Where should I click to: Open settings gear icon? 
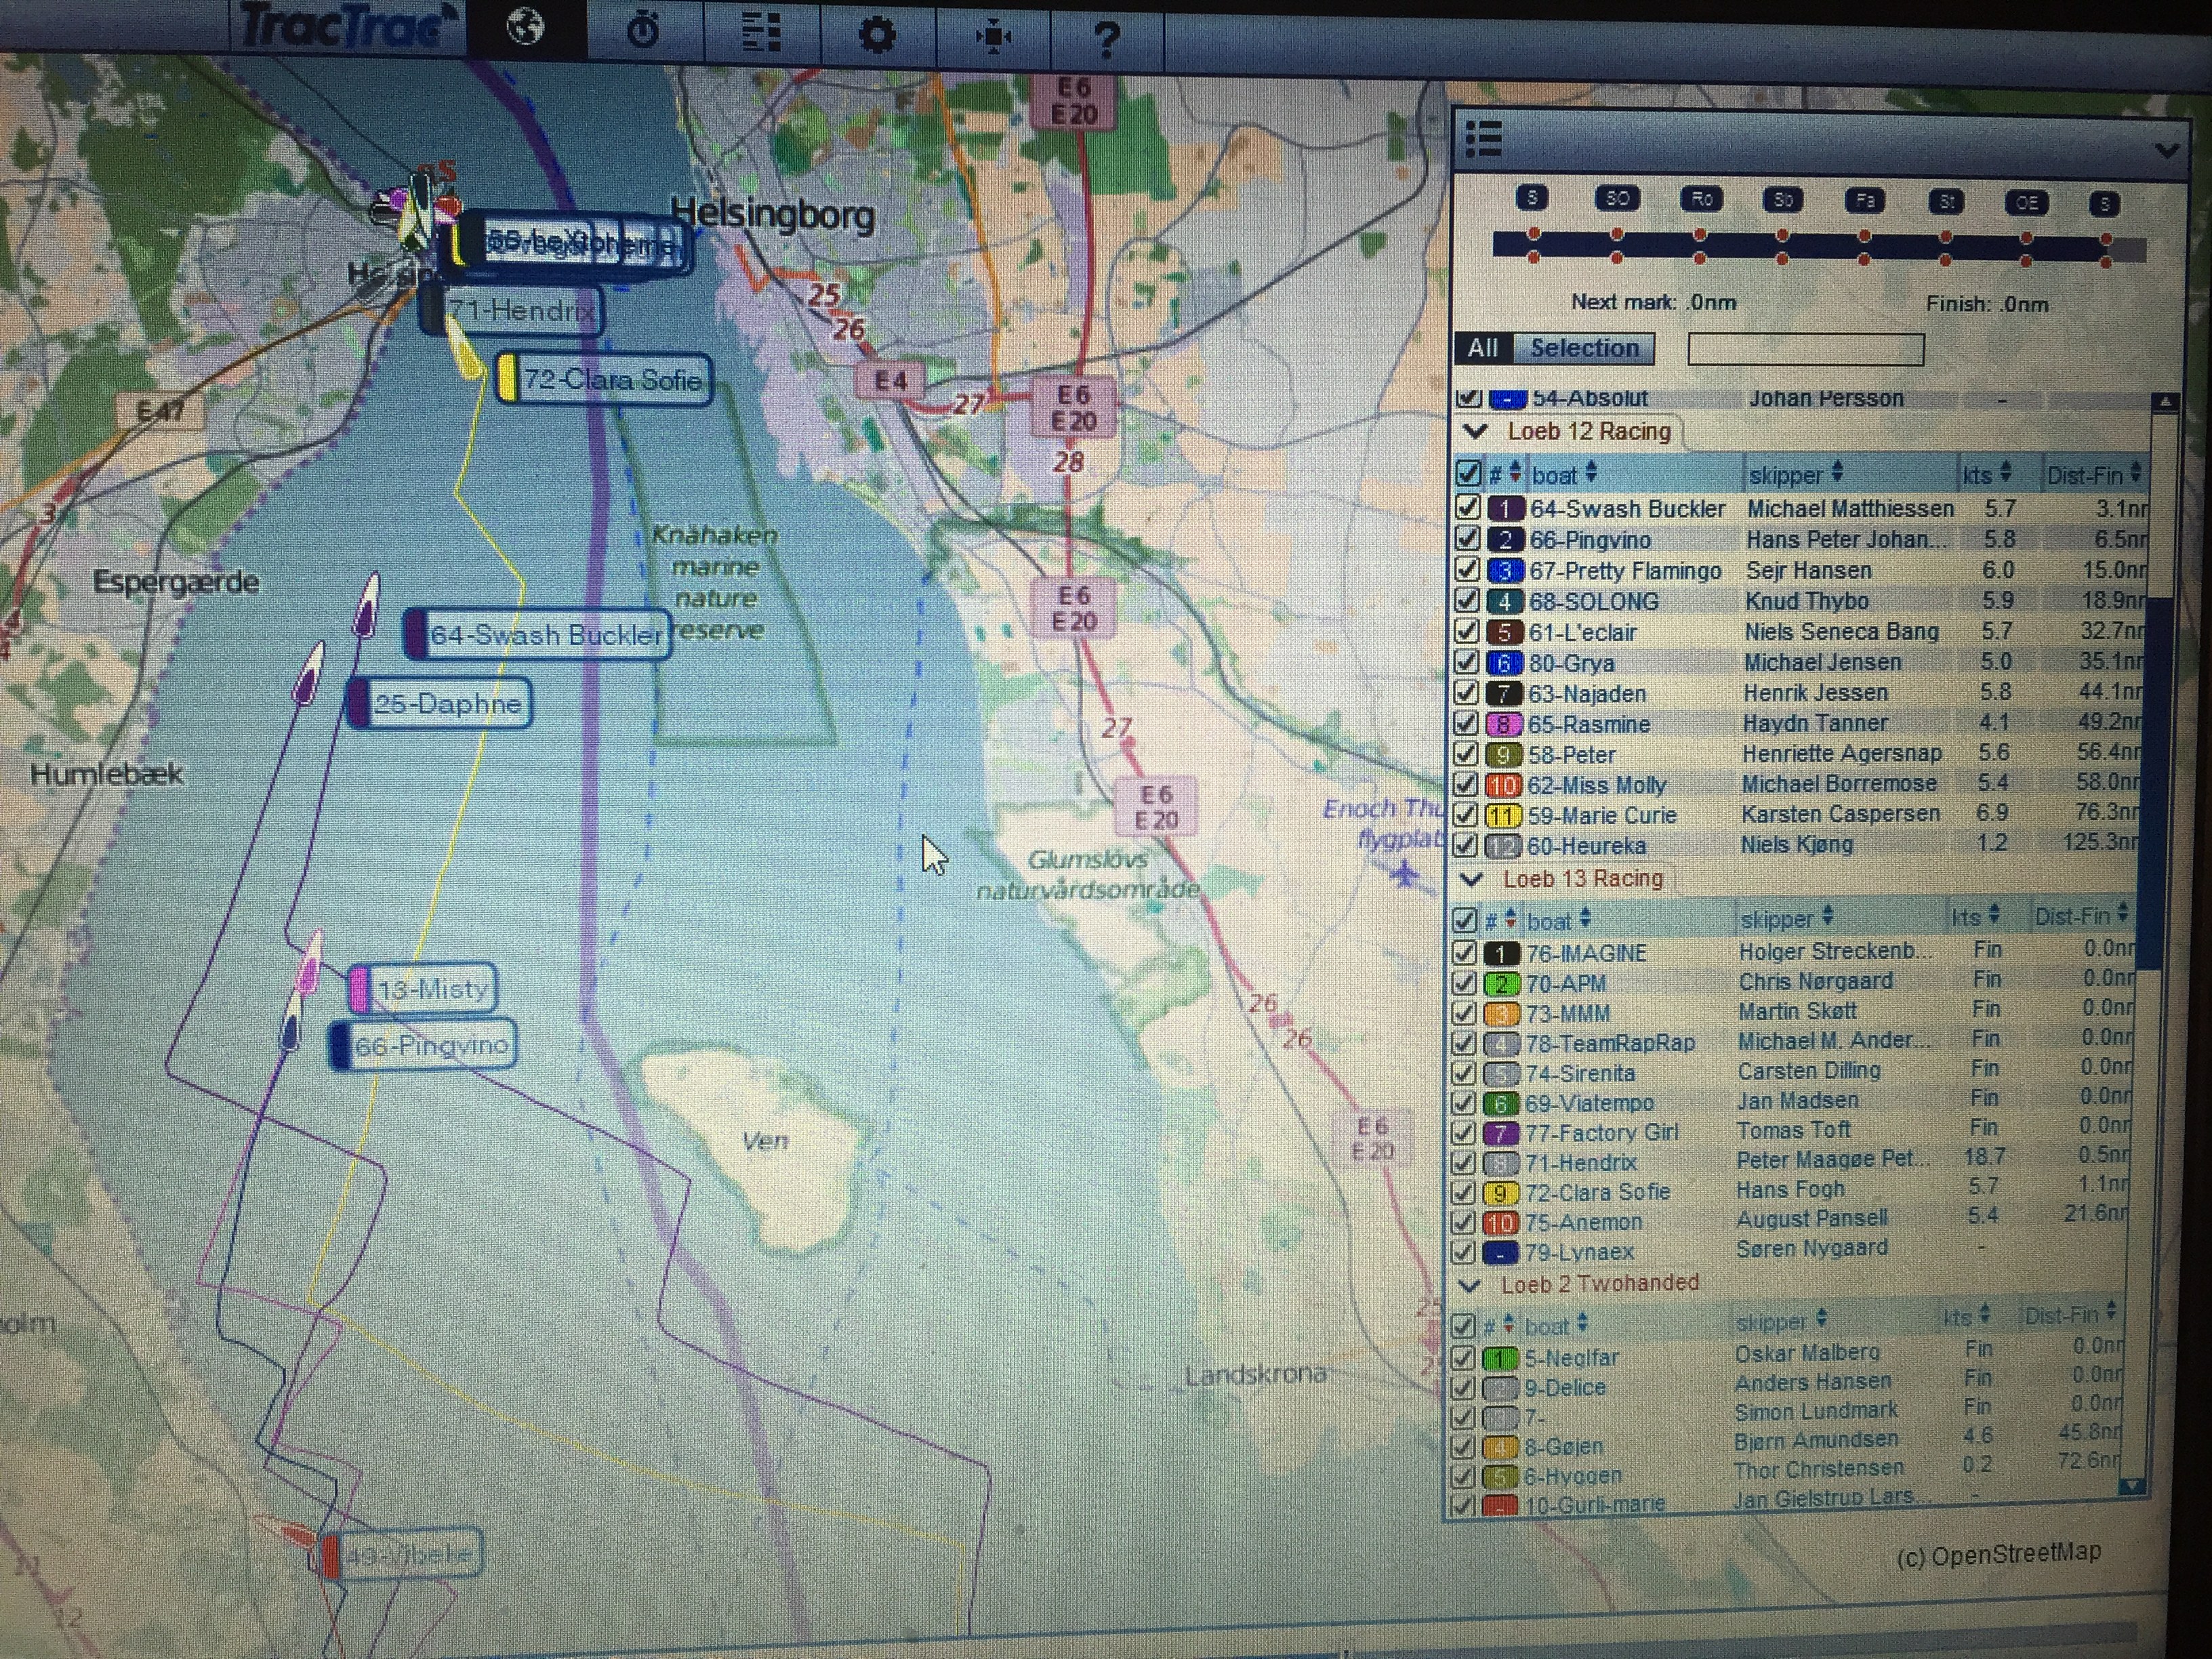point(877,36)
